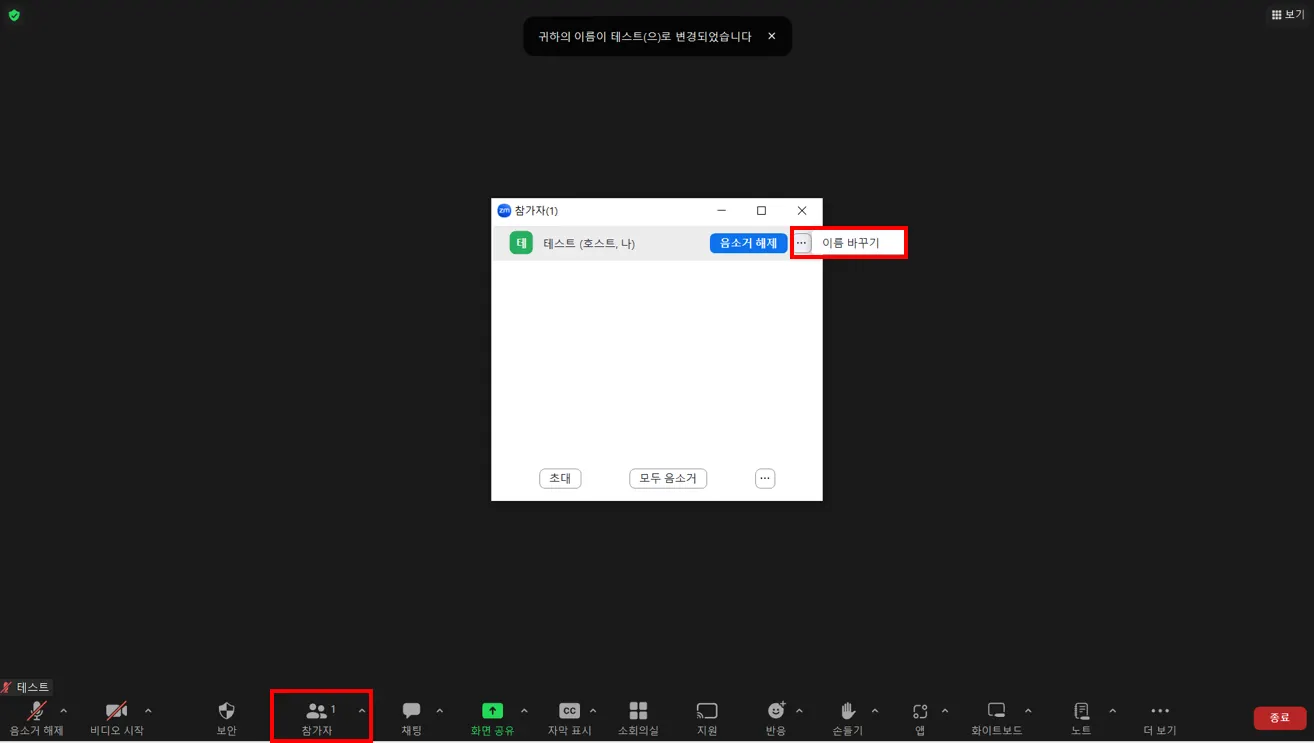The image size is (1314, 743).
Task: Start 화면 공유 screen sharing
Action: click(x=492, y=717)
